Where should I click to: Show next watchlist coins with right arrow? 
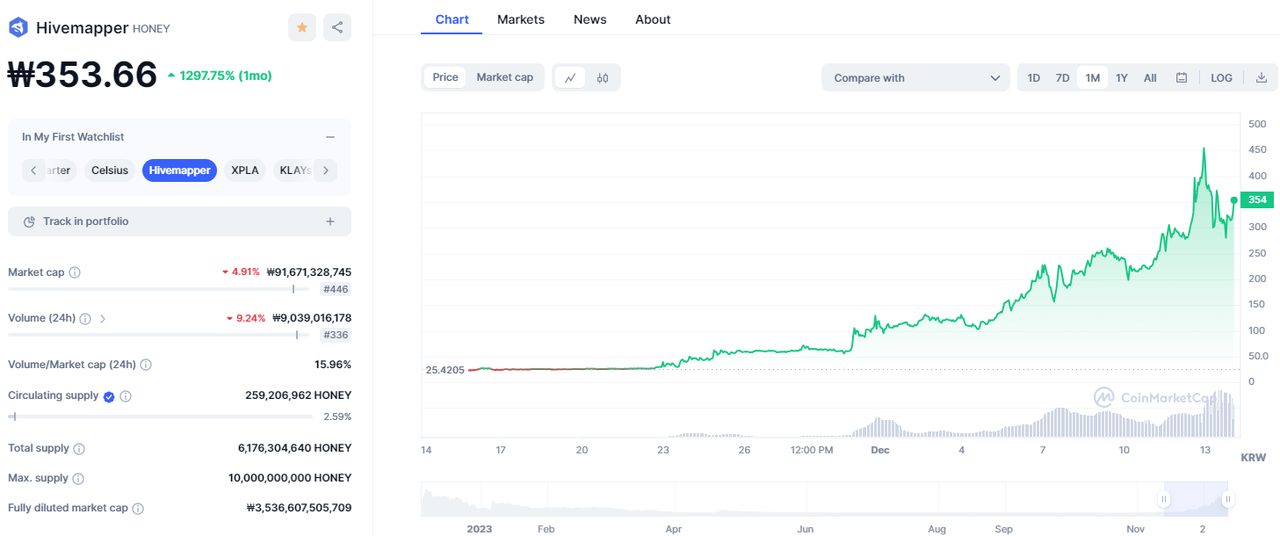pyautogui.click(x=325, y=170)
